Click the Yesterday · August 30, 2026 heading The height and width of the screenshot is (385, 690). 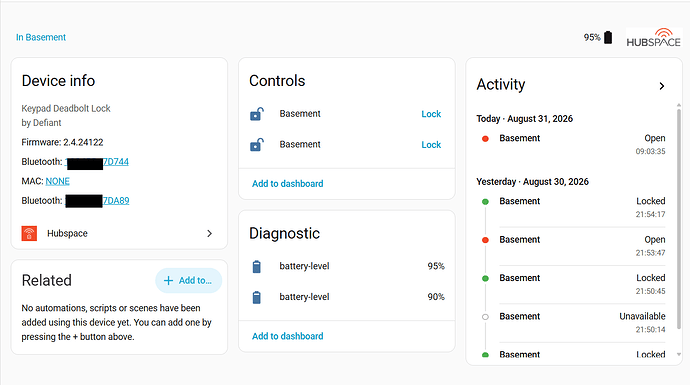[532, 182]
